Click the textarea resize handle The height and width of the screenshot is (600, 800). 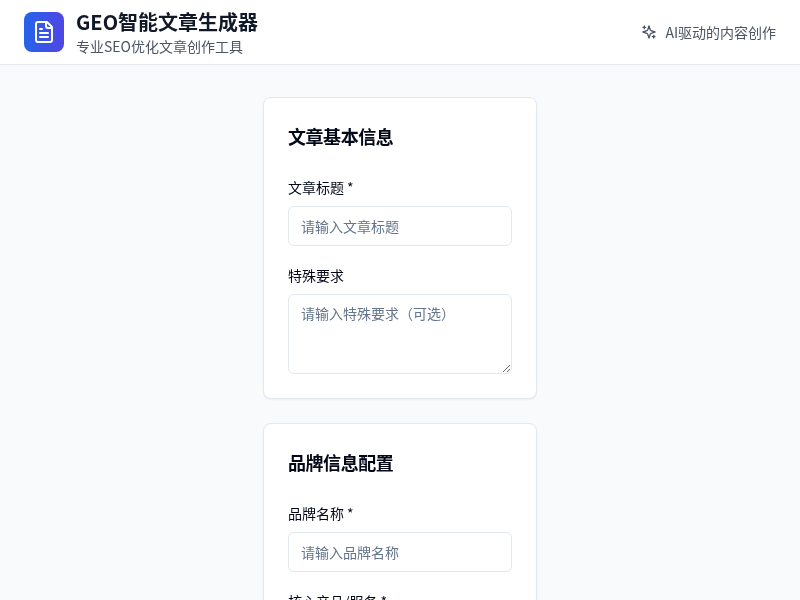point(506,367)
